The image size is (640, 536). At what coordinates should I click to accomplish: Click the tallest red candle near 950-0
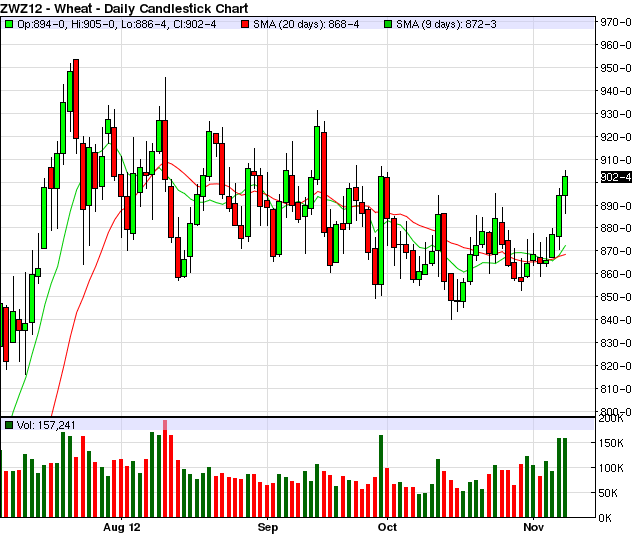(76, 99)
